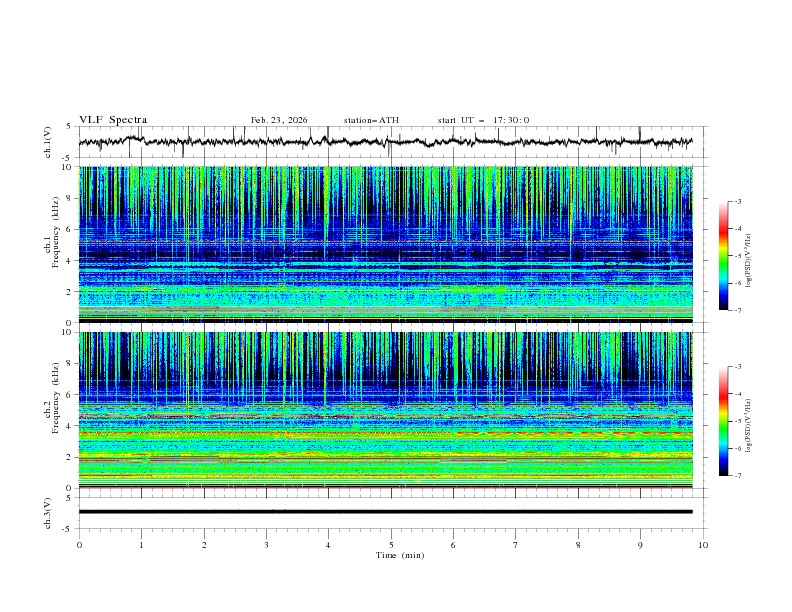The image size is (792, 612).
Task: Click the ch.1 spectrogram panel
Action: 385,244
